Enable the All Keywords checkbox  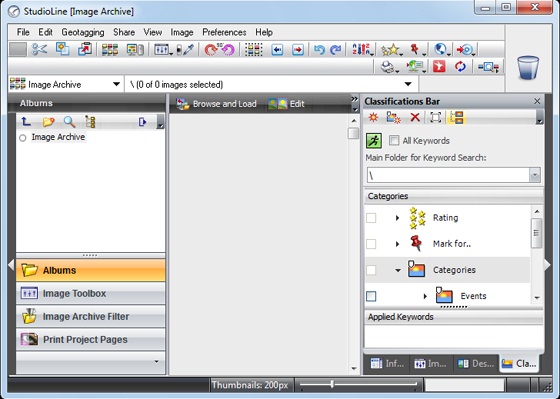[394, 140]
